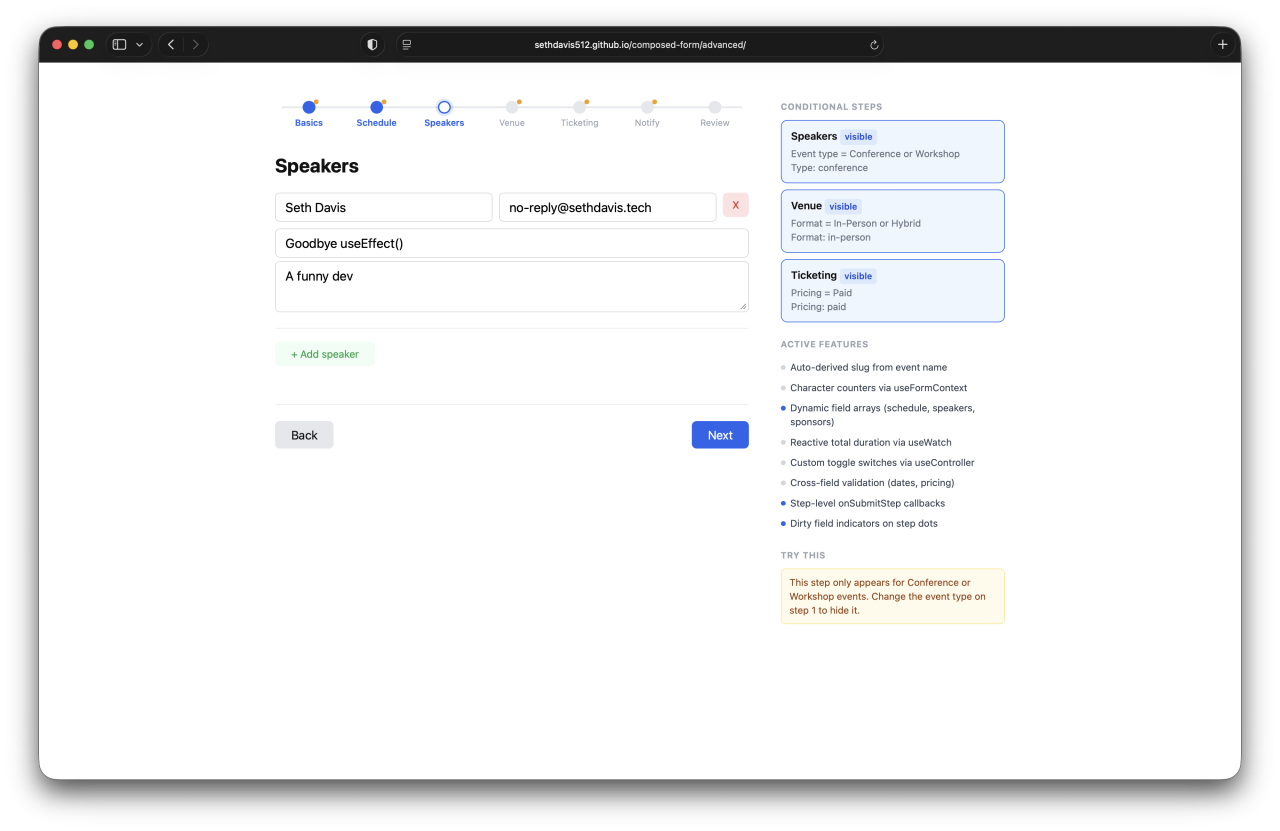Viewport: 1280px width, 831px height.
Task: Select the Ticketing conditional step card
Action: 893,291
